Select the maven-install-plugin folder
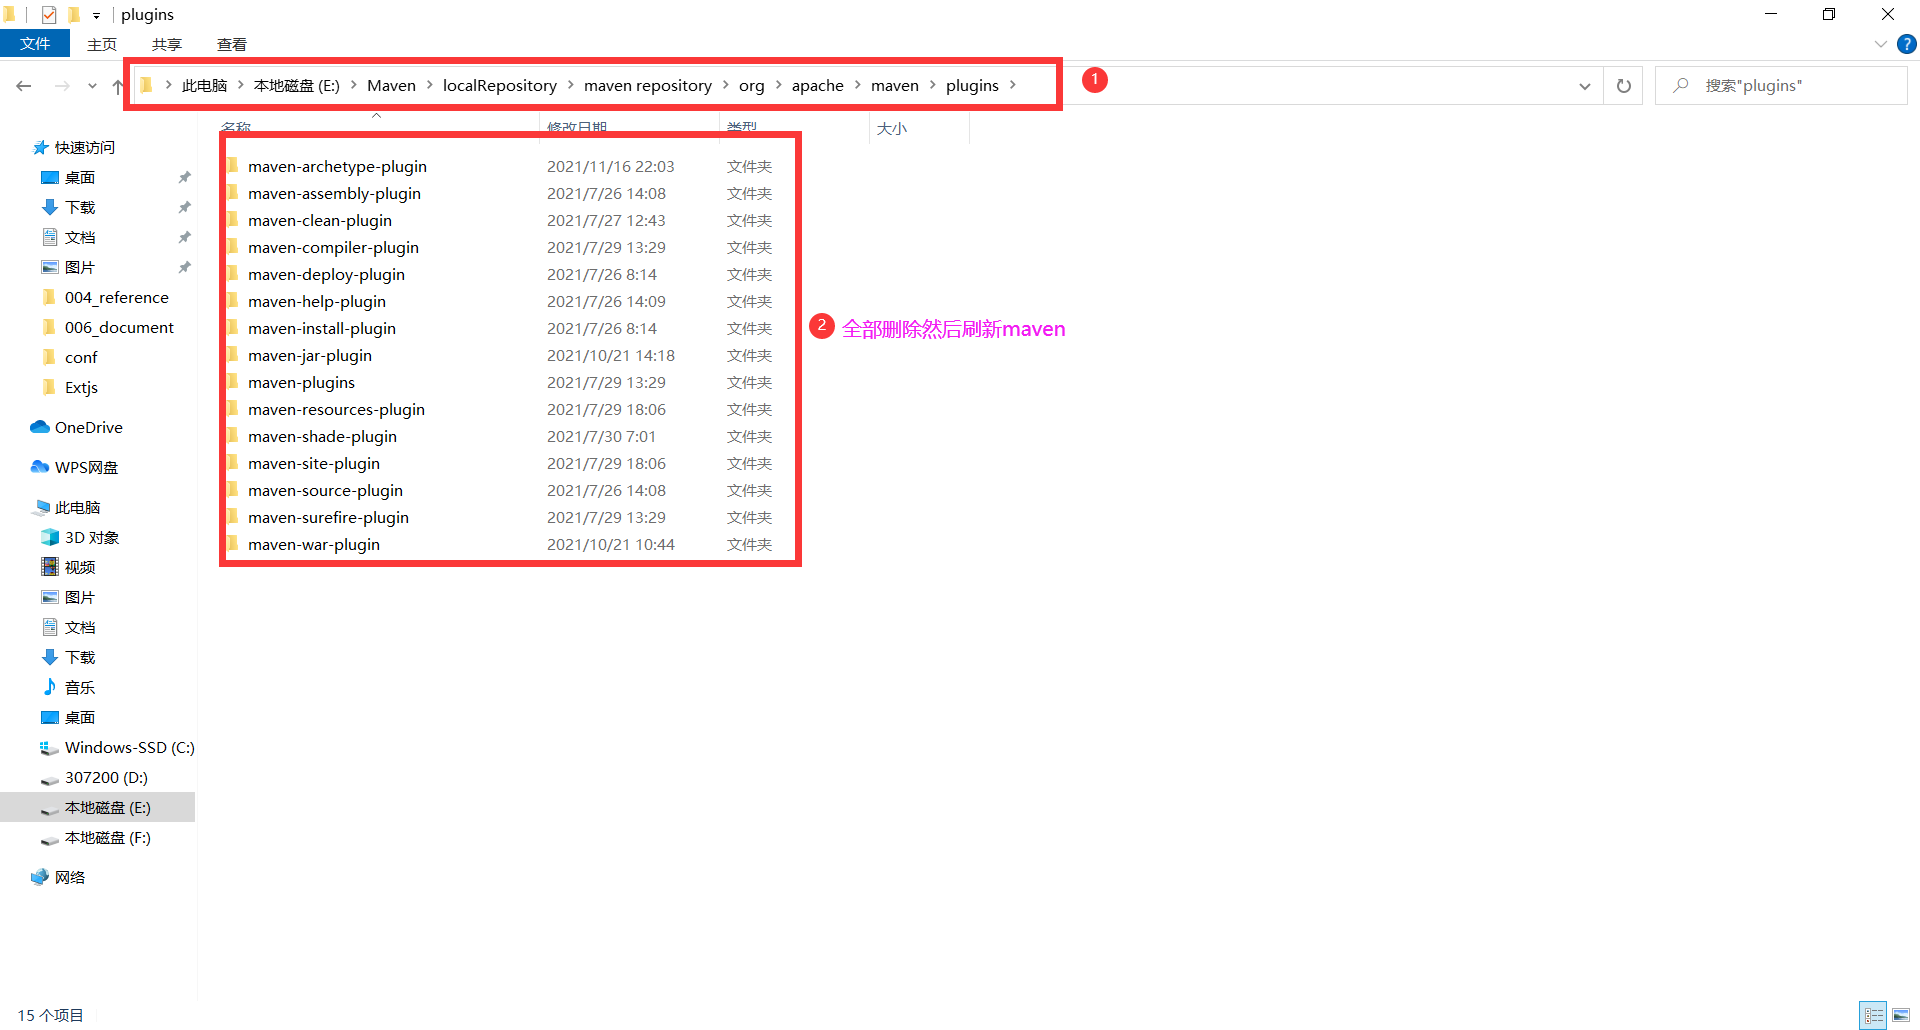 pyautogui.click(x=322, y=328)
